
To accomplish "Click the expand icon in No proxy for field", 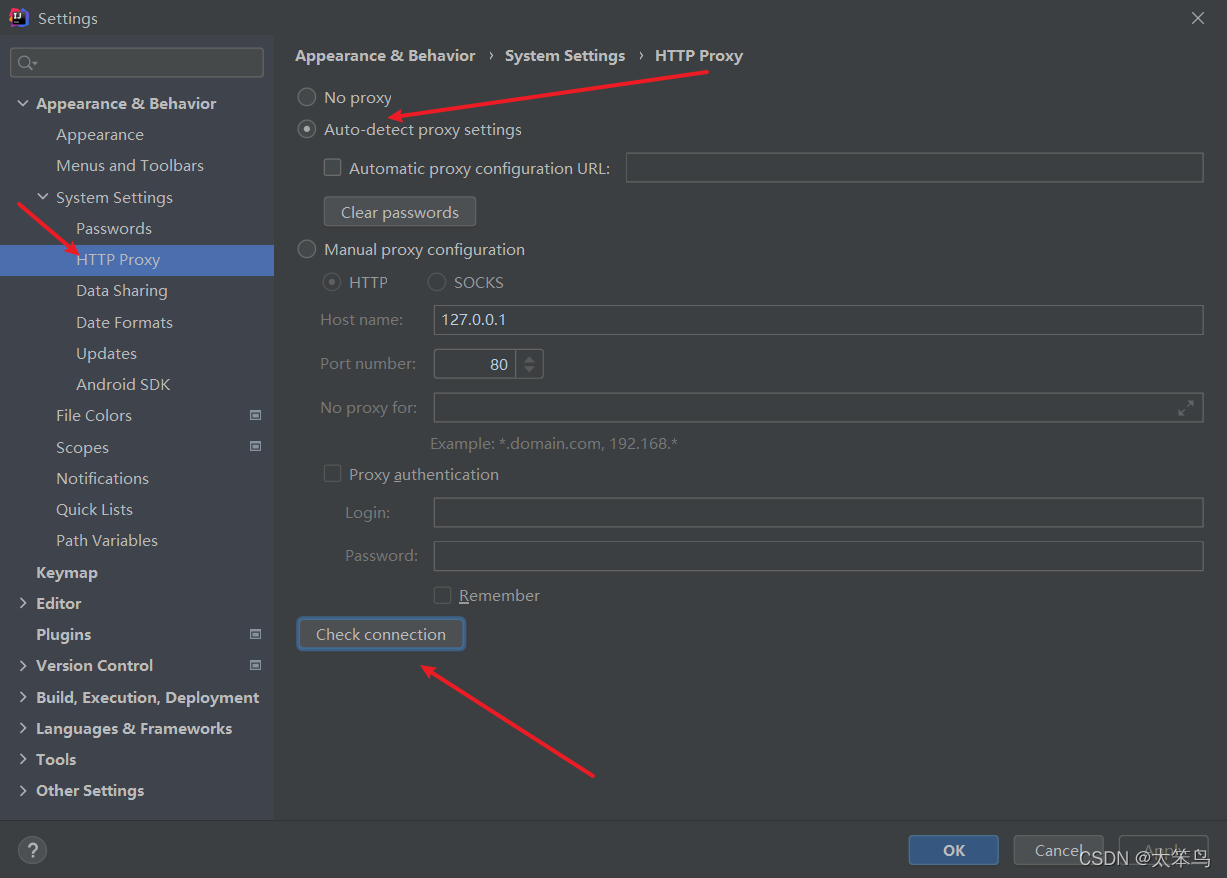I will click(x=1186, y=408).
